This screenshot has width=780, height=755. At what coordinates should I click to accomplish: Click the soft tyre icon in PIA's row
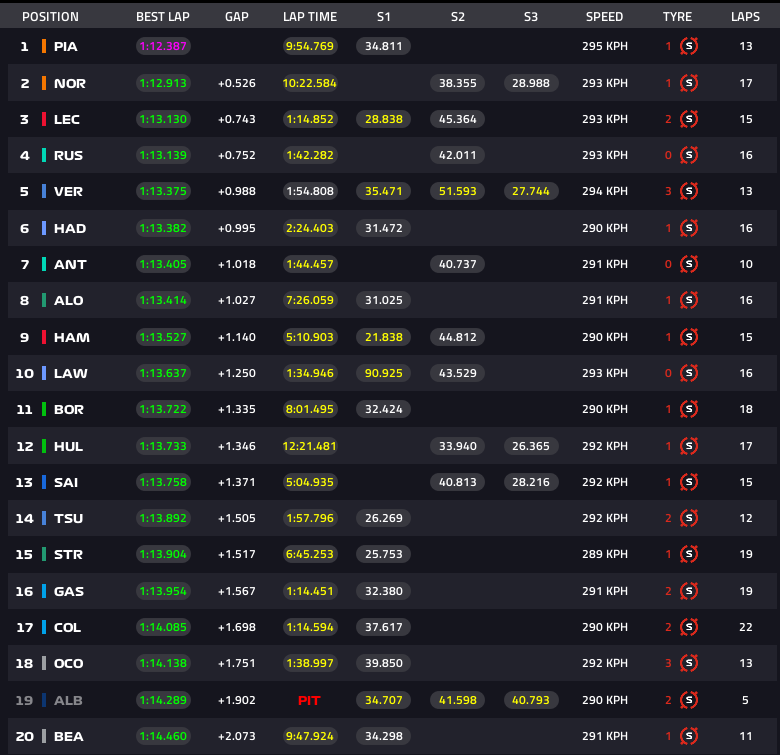point(689,46)
